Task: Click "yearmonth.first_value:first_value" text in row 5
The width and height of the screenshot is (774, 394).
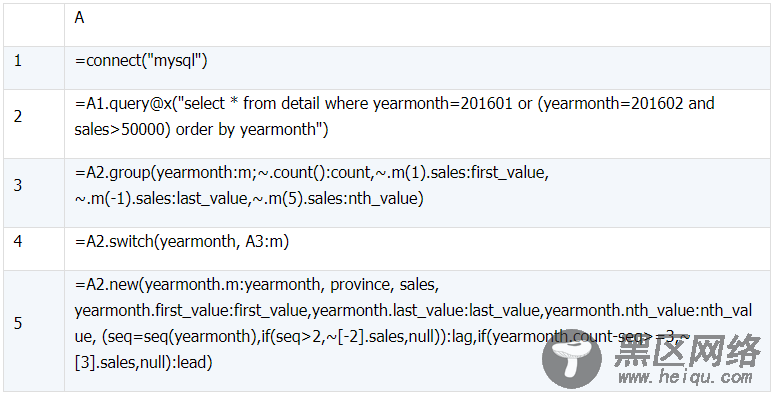Action: 192,311
